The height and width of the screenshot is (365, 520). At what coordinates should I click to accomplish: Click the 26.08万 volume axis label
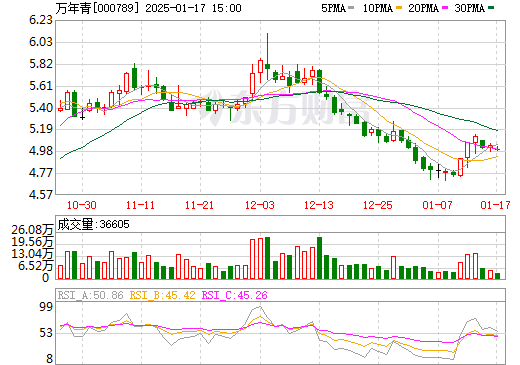click(32, 230)
